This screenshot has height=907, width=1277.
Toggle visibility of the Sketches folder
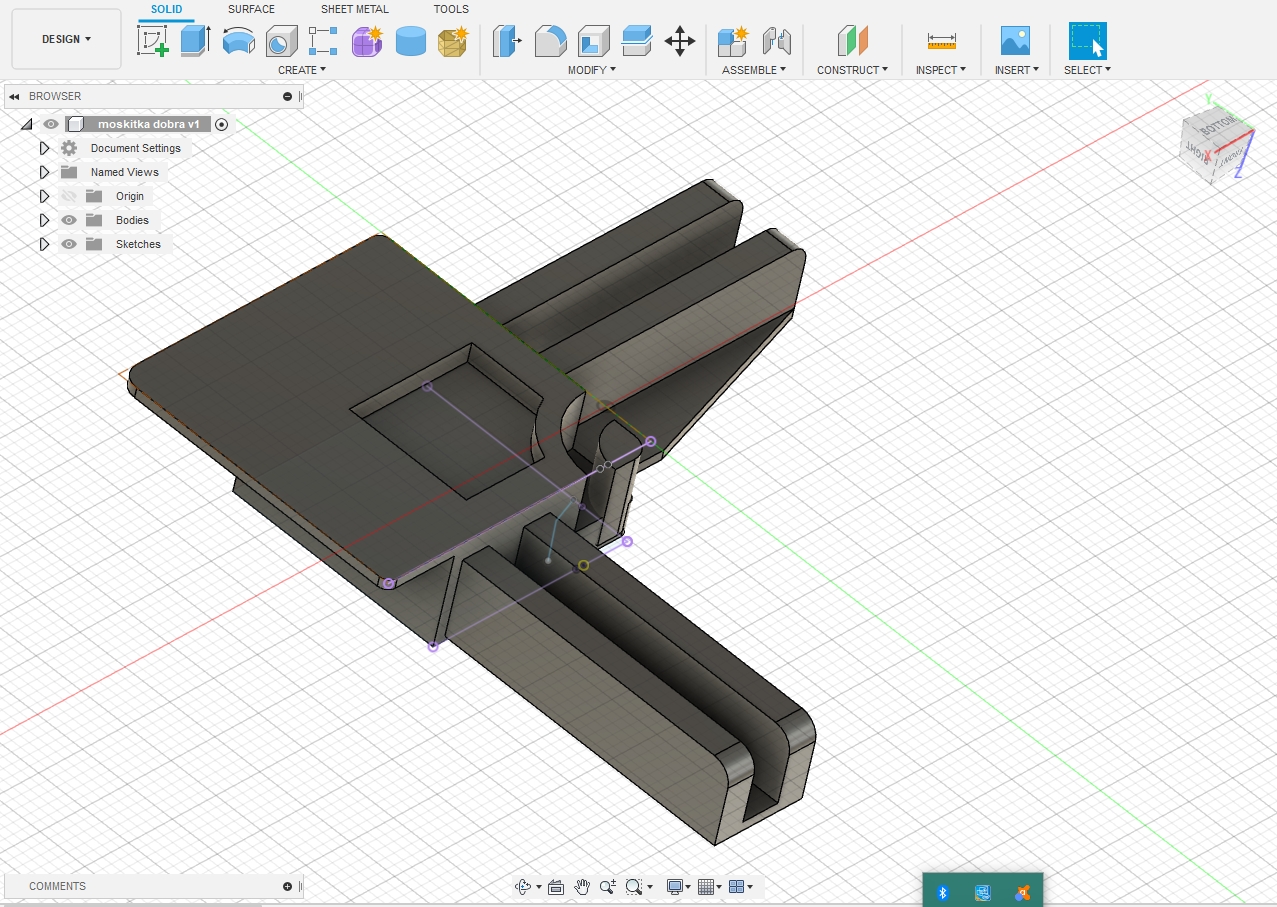point(69,244)
